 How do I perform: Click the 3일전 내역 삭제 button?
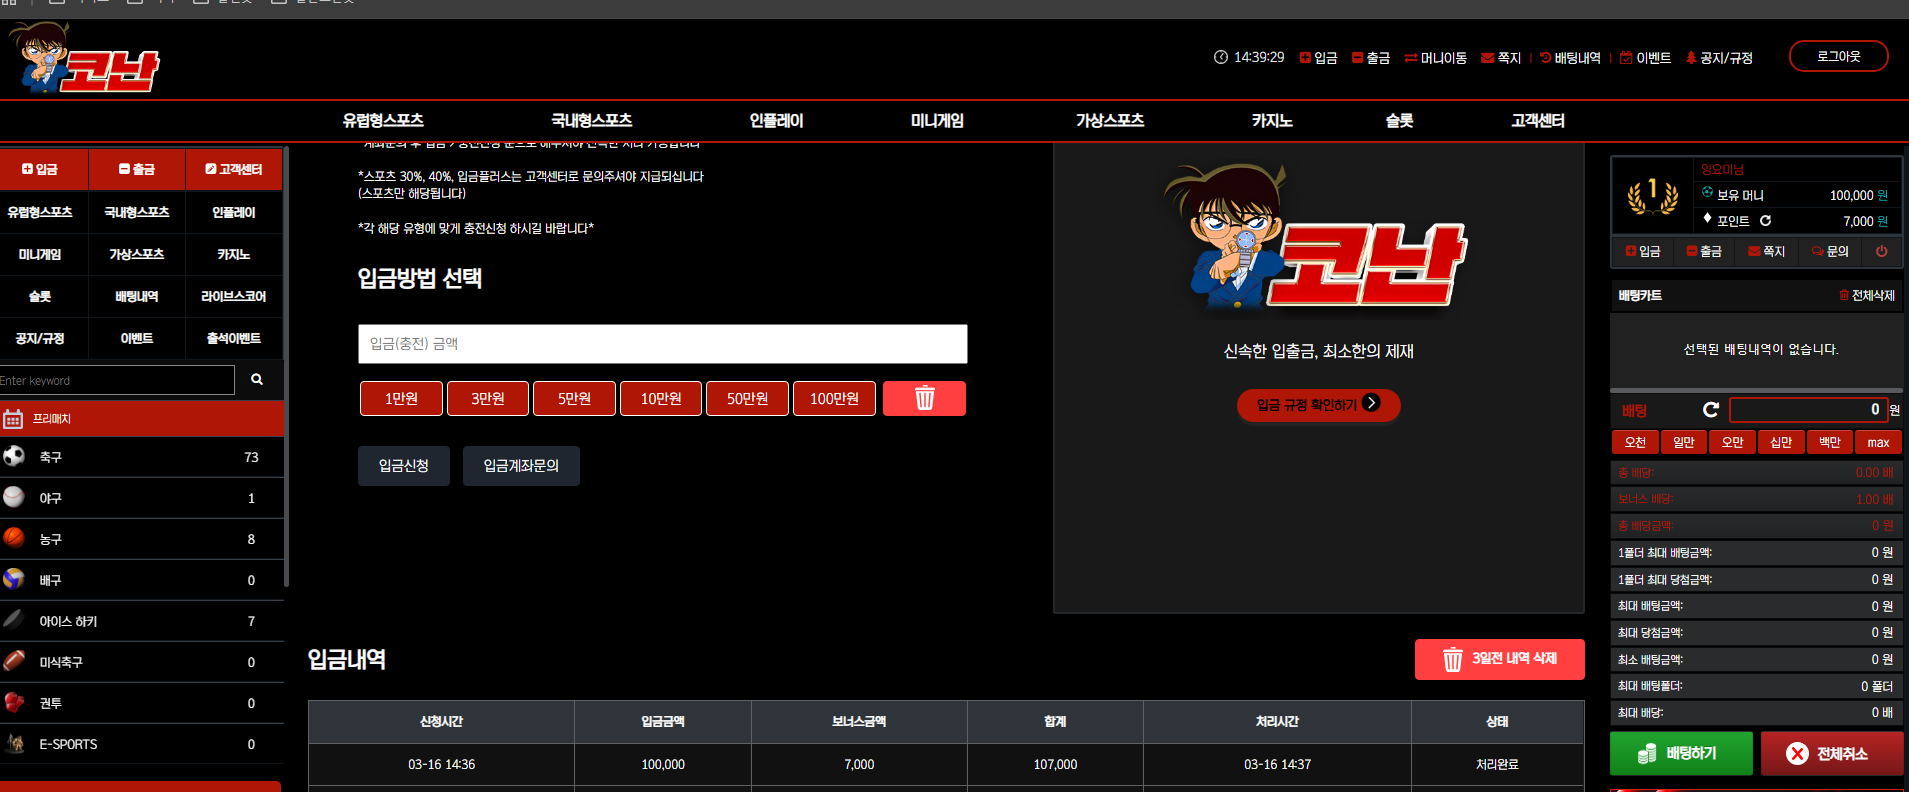(x=1499, y=659)
